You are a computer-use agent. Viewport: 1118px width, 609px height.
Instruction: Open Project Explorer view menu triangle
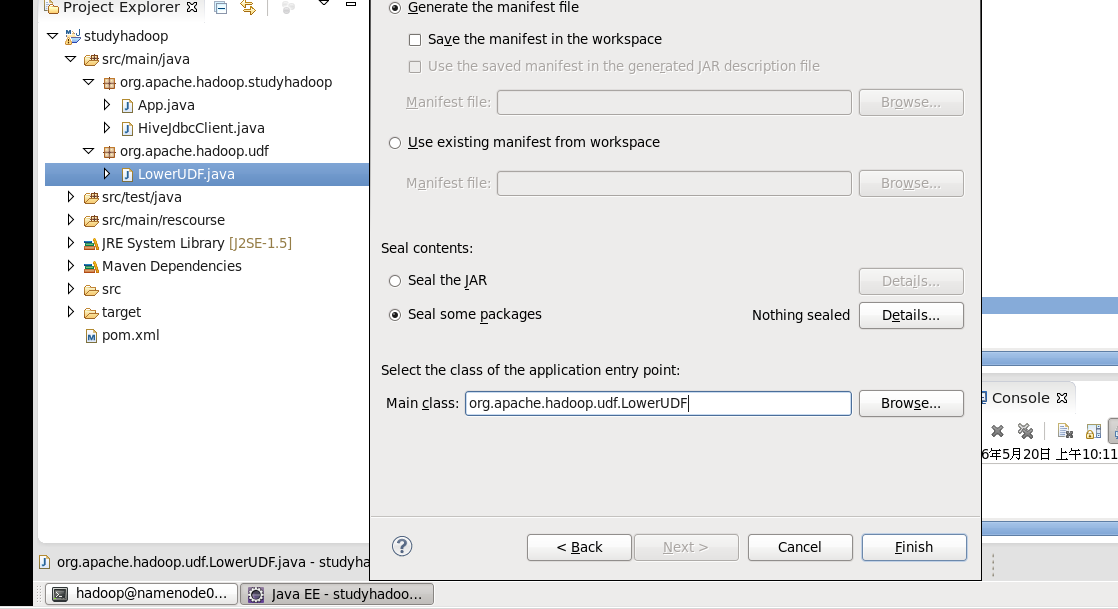(x=324, y=4)
